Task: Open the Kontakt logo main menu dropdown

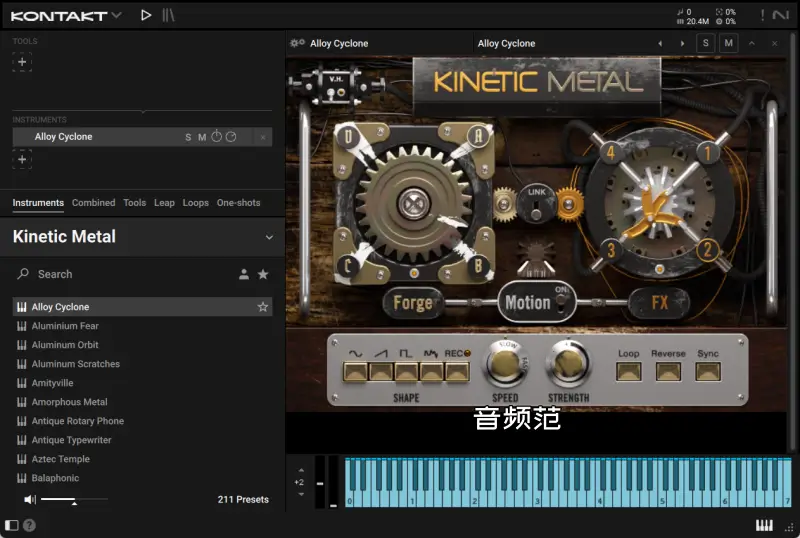Action: (66, 16)
